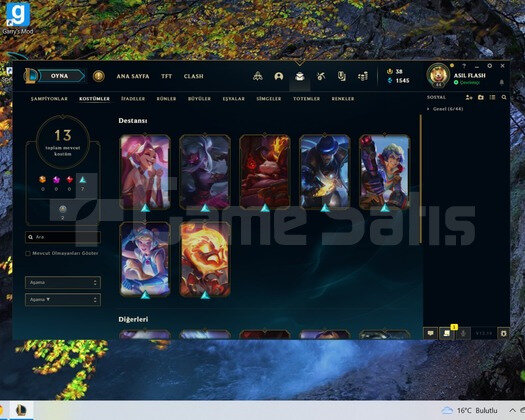
Task: Open the Aşama dropdown without arrow
Action: tap(63, 283)
